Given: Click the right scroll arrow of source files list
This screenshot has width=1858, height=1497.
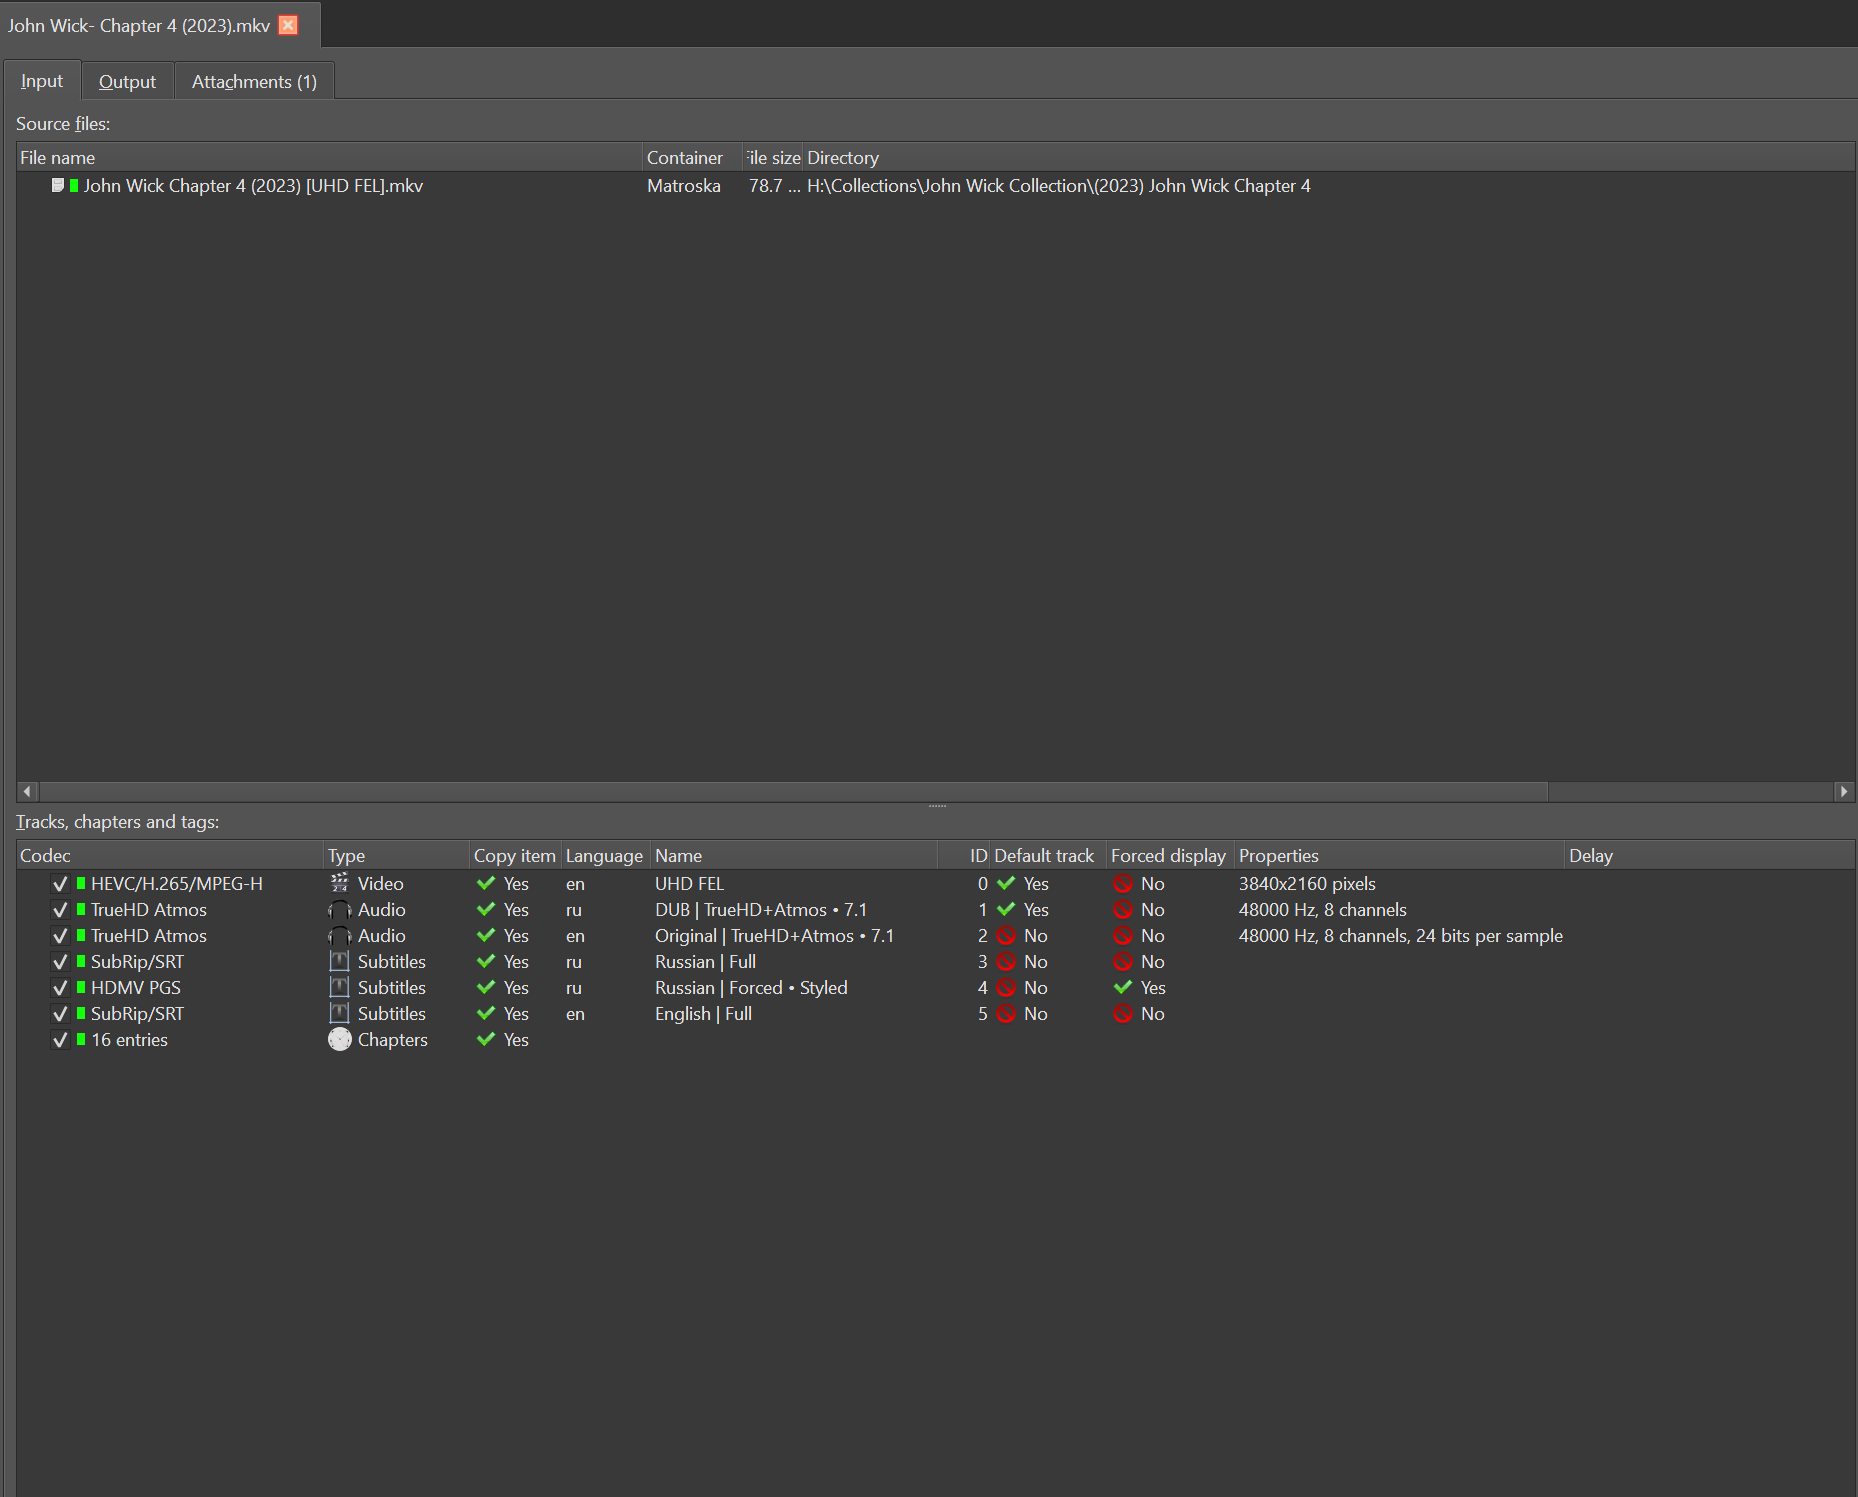Looking at the screenshot, I should tap(1844, 791).
